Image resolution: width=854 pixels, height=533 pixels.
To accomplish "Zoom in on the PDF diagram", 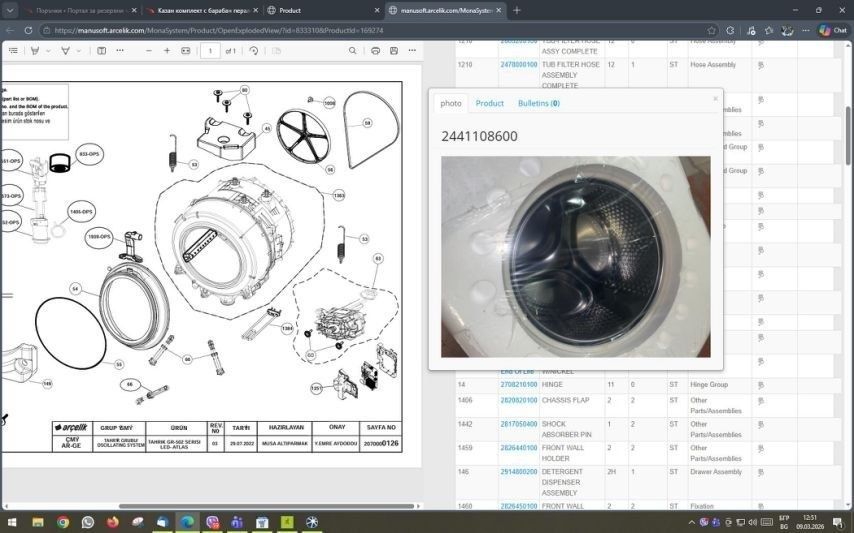I will [167, 51].
